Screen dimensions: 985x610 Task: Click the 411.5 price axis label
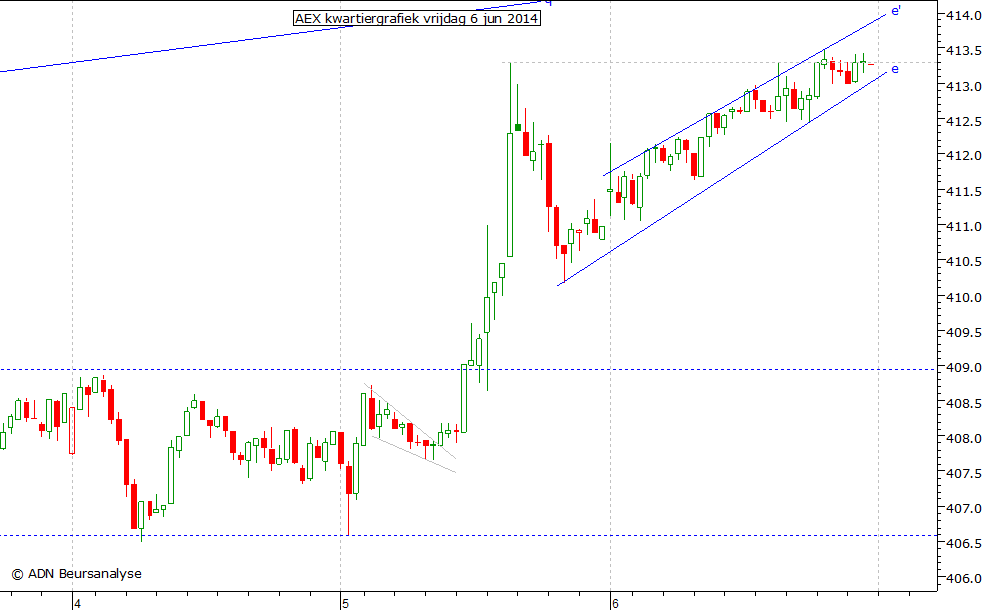click(964, 192)
